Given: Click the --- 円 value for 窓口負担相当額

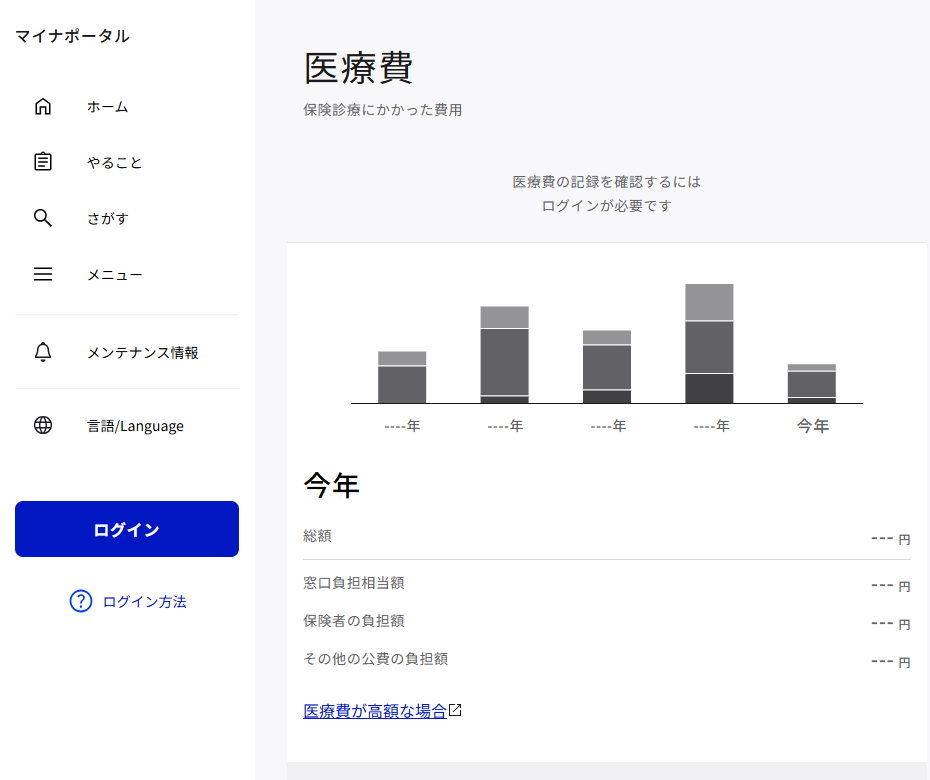Looking at the screenshot, I should point(891,586).
